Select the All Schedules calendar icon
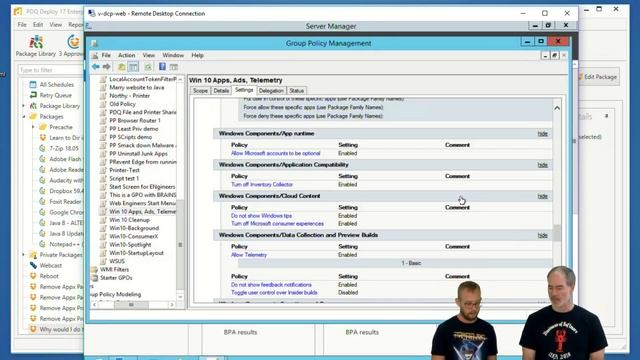The height and width of the screenshot is (360, 640). pos(33,84)
